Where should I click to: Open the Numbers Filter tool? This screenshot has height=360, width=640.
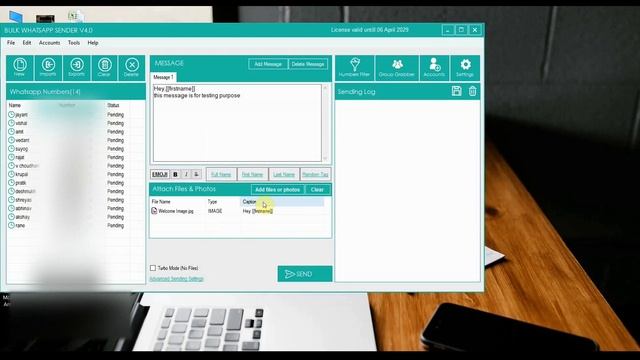(x=354, y=68)
